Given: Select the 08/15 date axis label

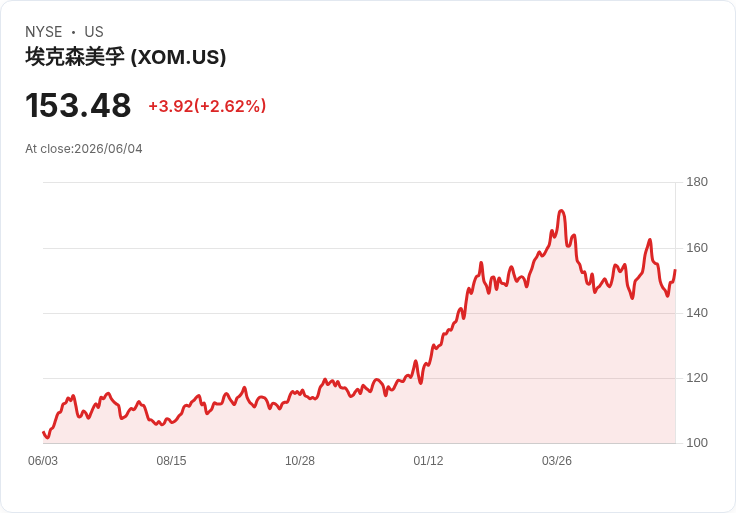Looking at the screenshot, I should tap(171, 461).
